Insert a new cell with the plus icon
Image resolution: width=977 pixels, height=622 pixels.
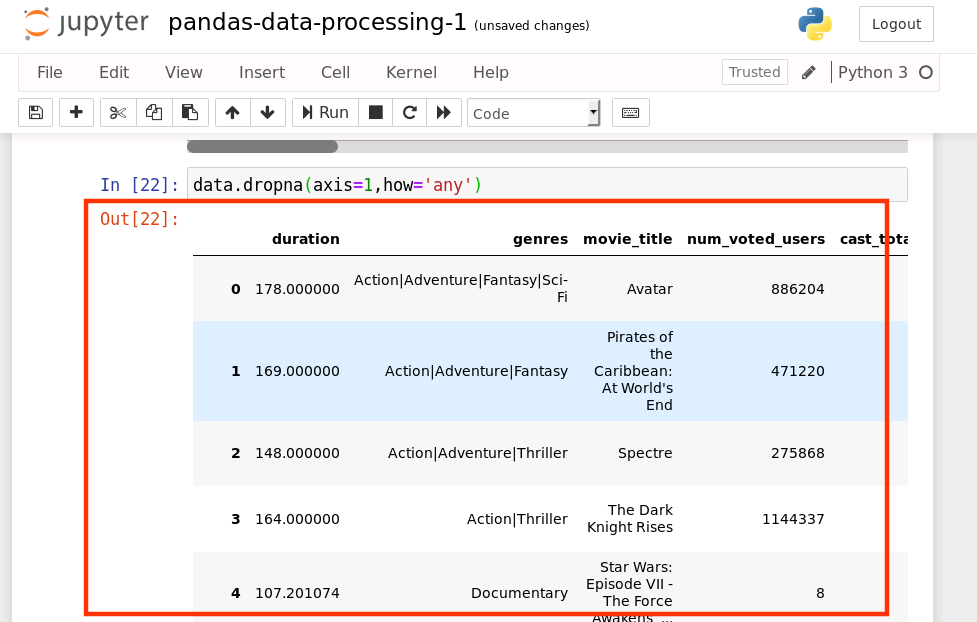pos(76,112)
